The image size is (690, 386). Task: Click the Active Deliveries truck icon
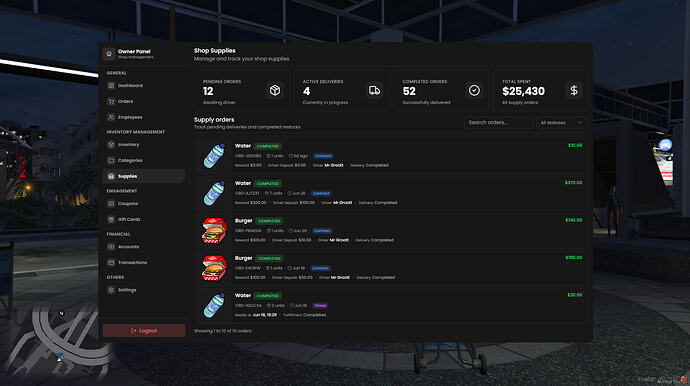click(374, 90)
